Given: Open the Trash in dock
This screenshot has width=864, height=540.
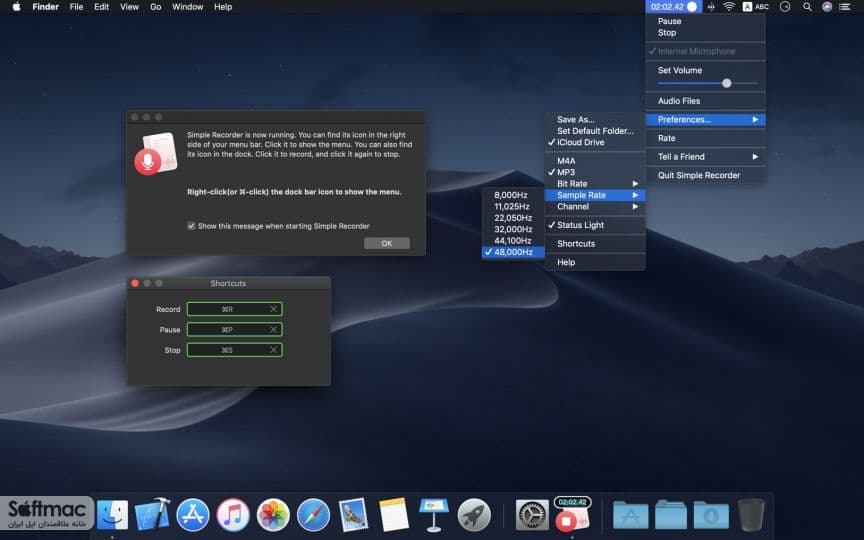Looking at the screenshot, I should (x=750, y=515).
